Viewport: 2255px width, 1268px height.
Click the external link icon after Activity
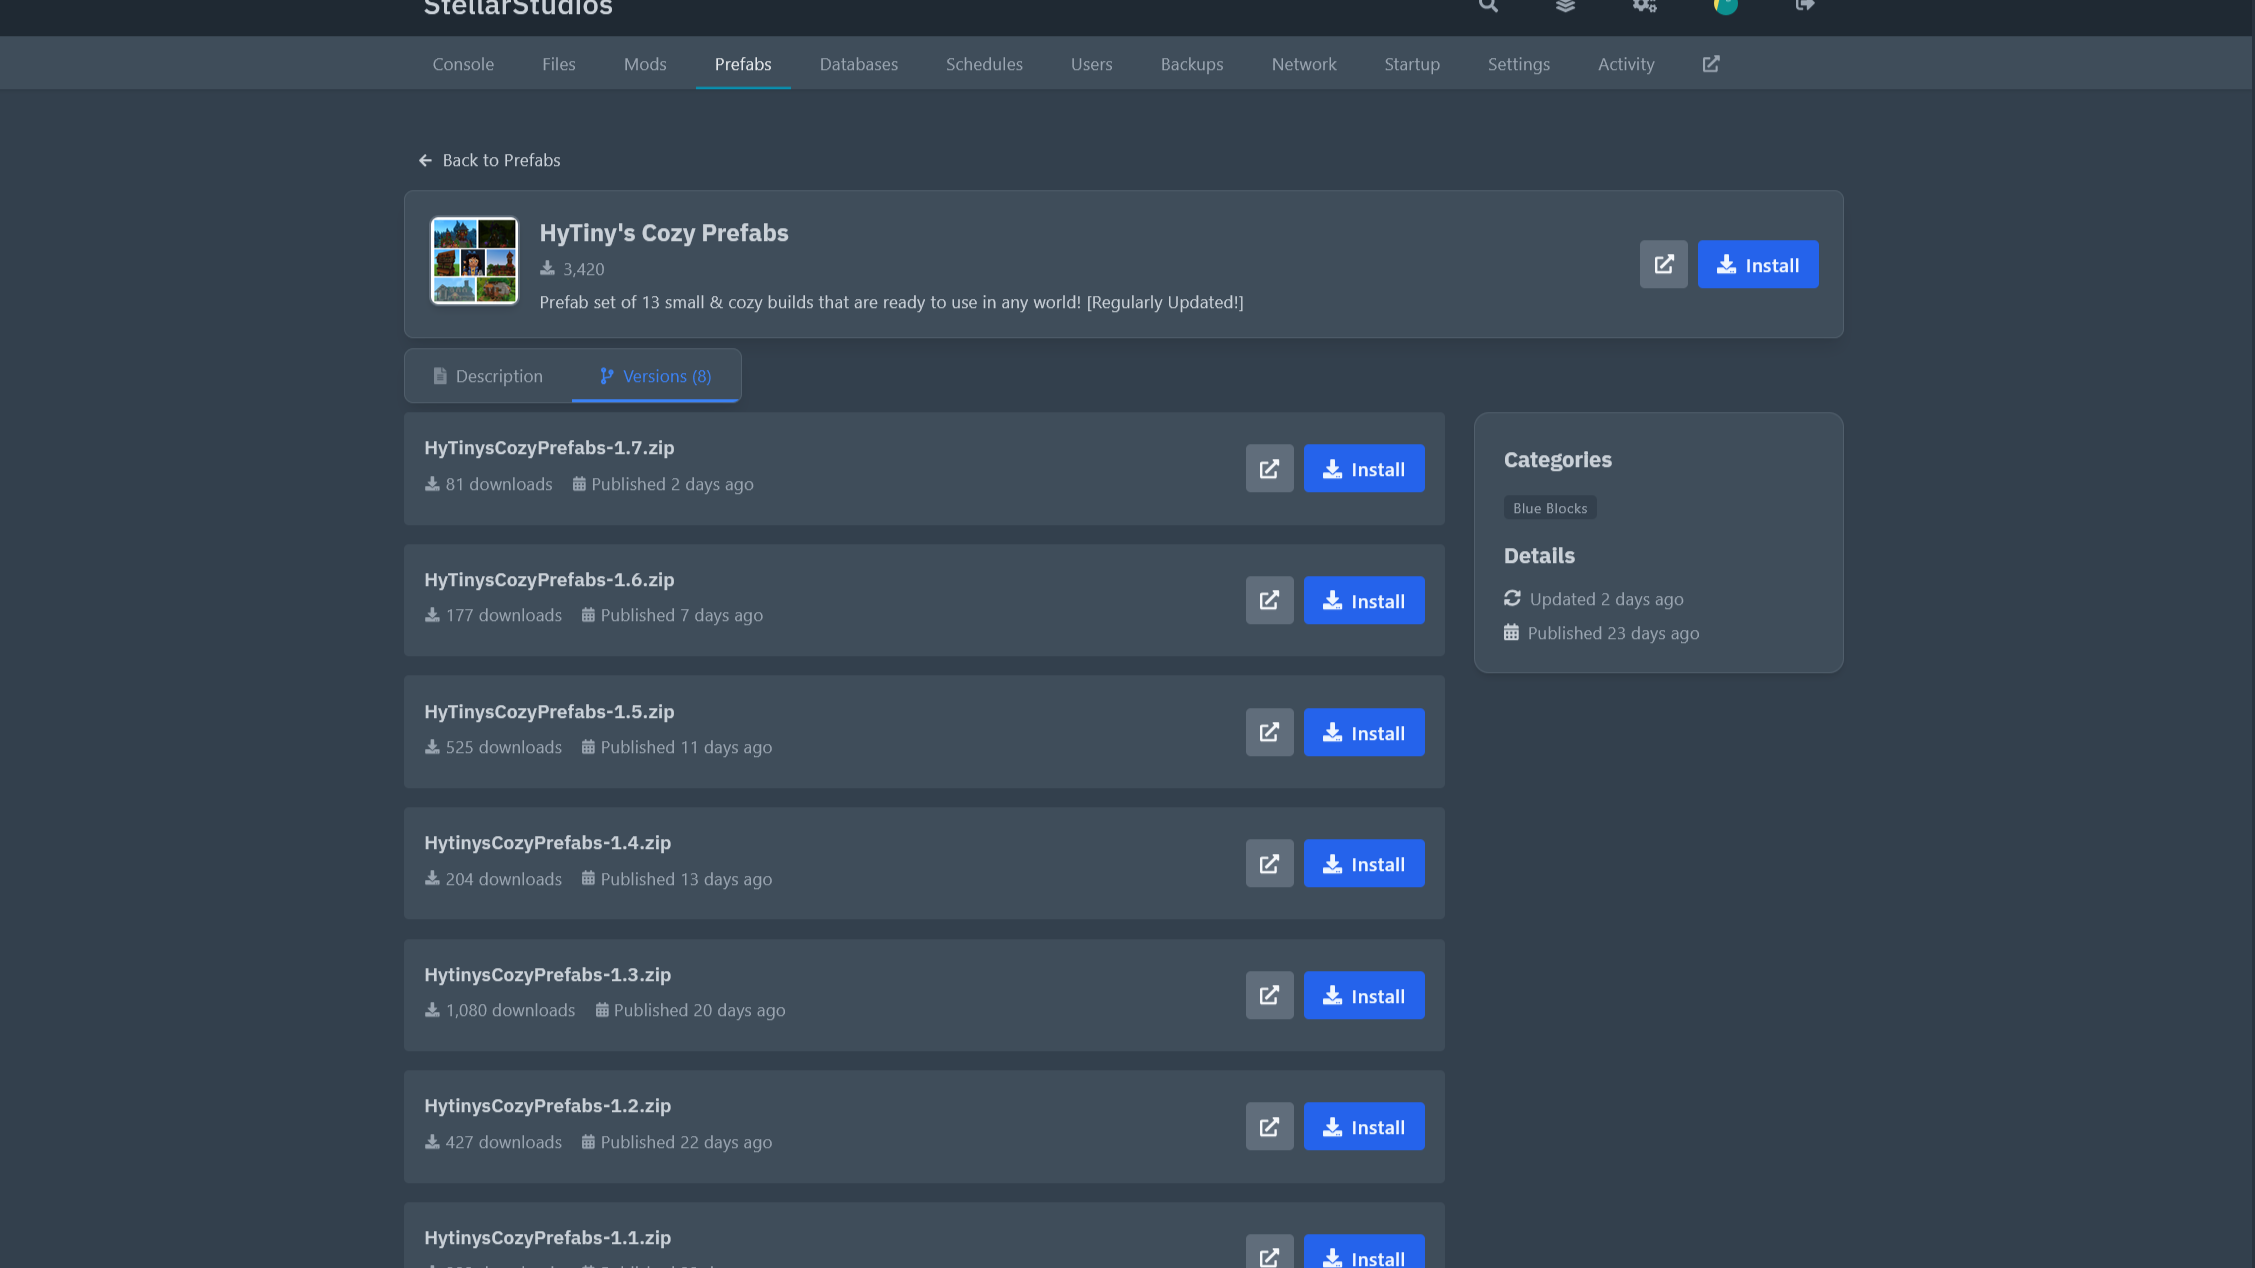pos(1711,64)
